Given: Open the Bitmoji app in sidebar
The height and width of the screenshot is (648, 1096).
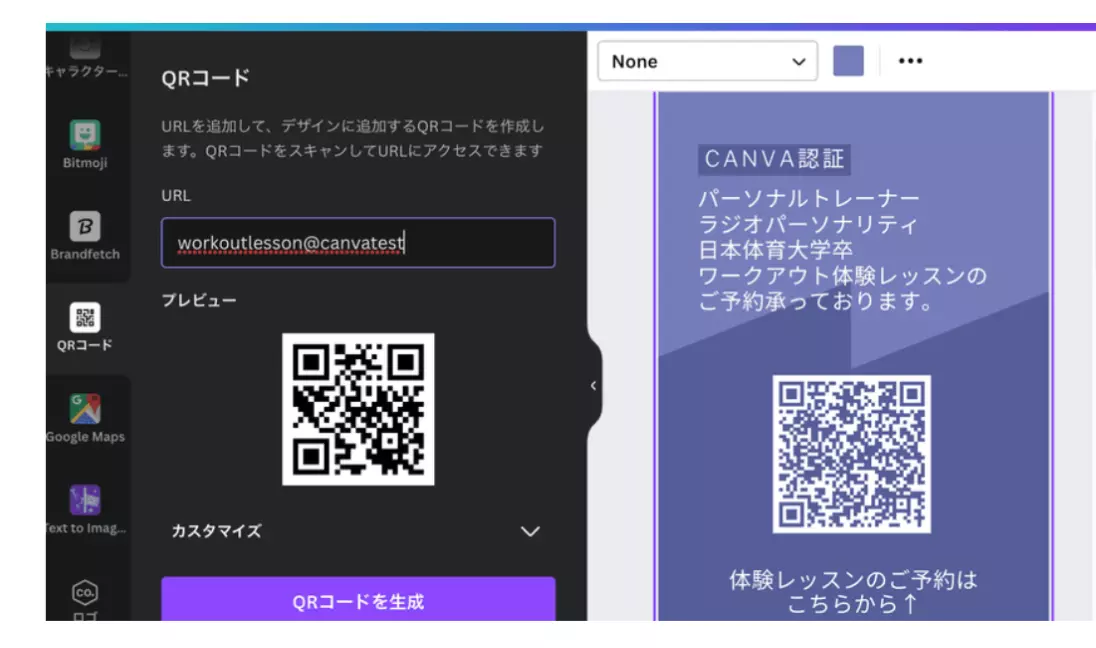Looking at the screenshot, I should (85, 145).
